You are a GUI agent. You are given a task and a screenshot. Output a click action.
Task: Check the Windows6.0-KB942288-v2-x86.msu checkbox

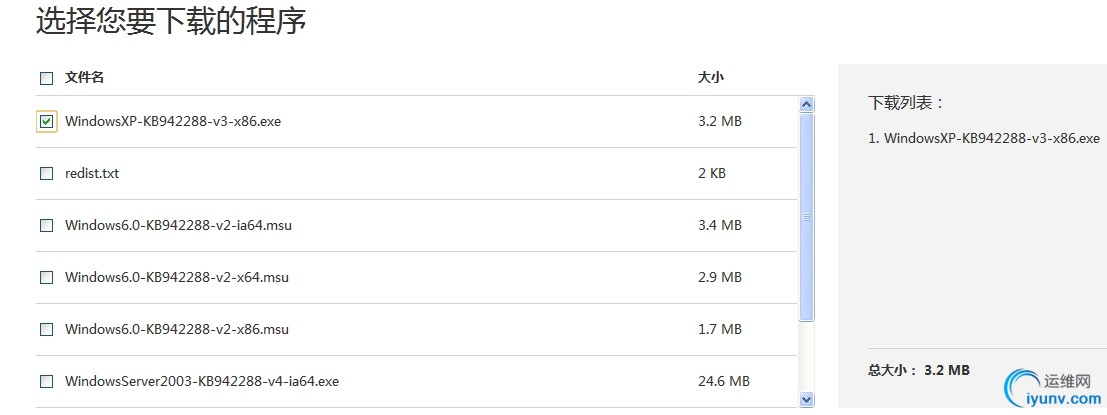click(46, 329)
